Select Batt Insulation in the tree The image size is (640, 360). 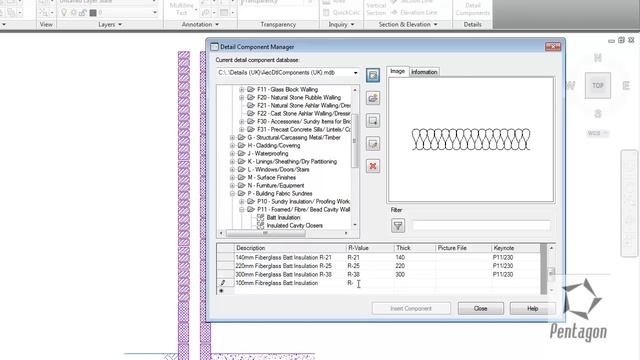click(283, 218)
